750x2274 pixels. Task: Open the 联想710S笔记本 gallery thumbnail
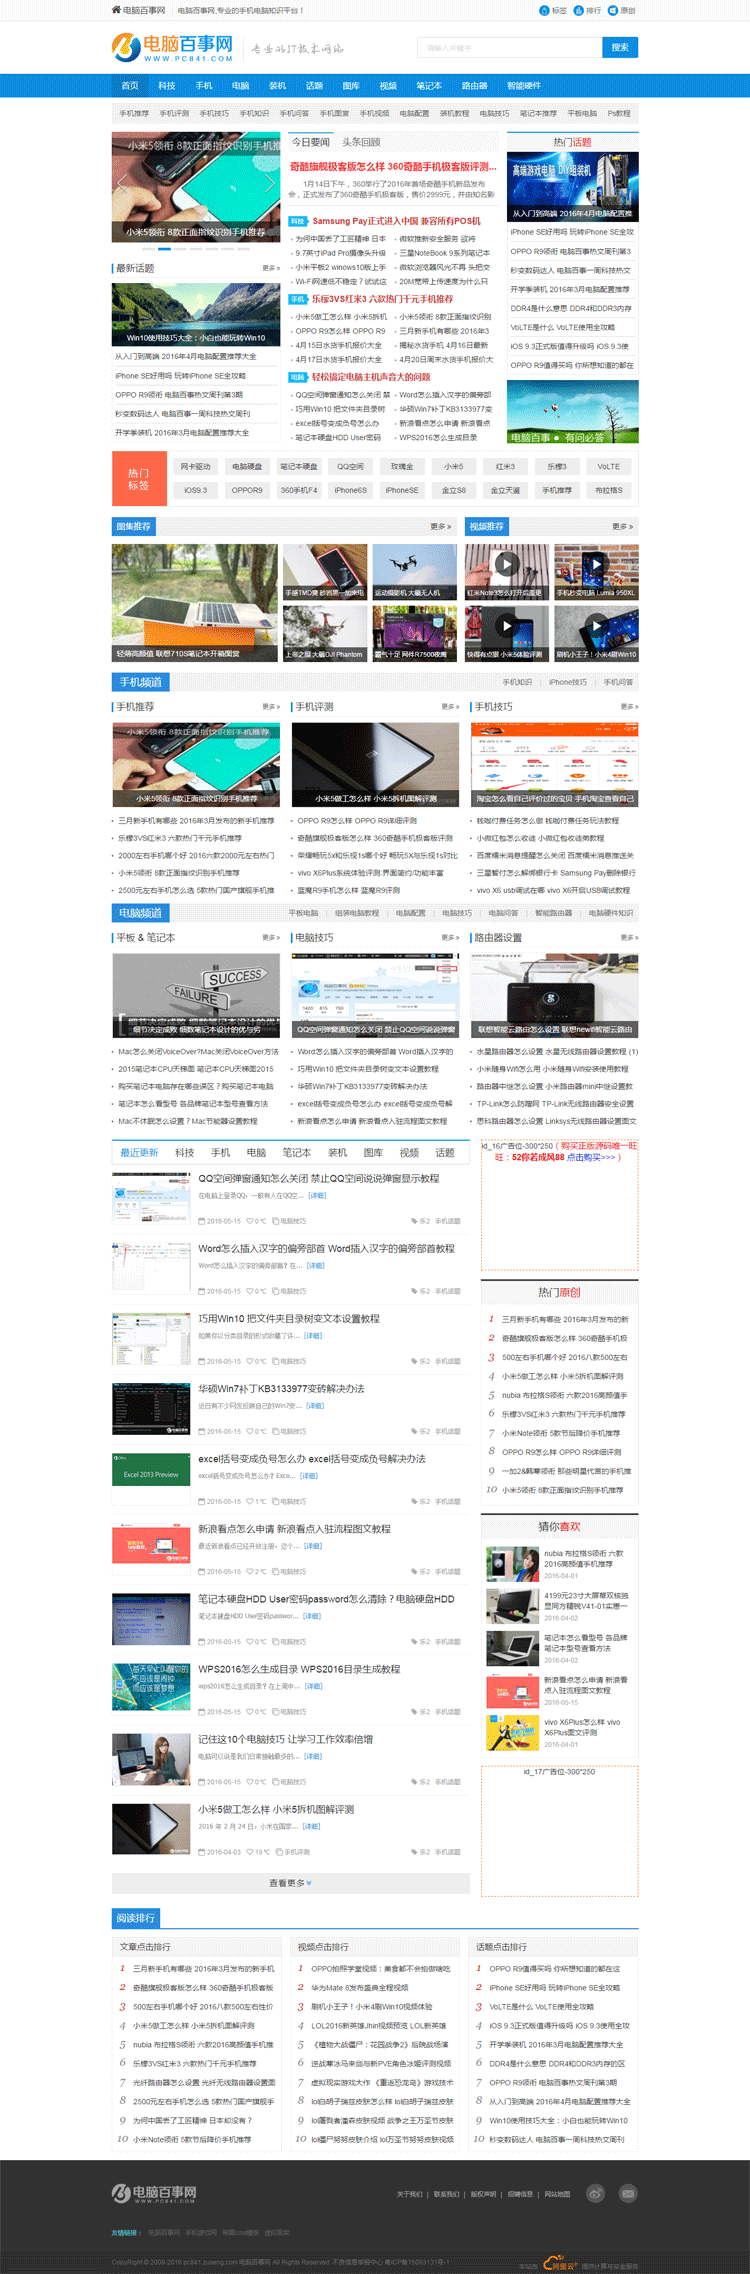(195, 603)
